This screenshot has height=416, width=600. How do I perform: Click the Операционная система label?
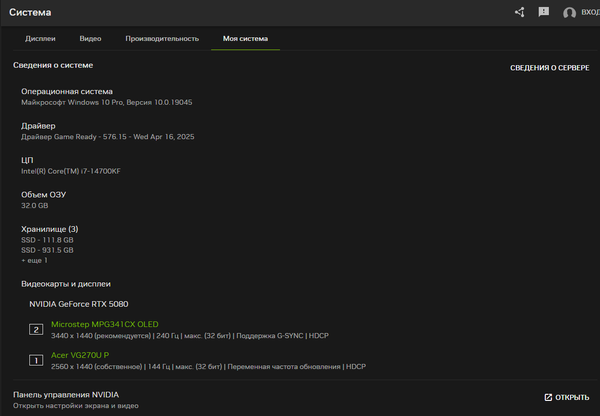point(67,91)
